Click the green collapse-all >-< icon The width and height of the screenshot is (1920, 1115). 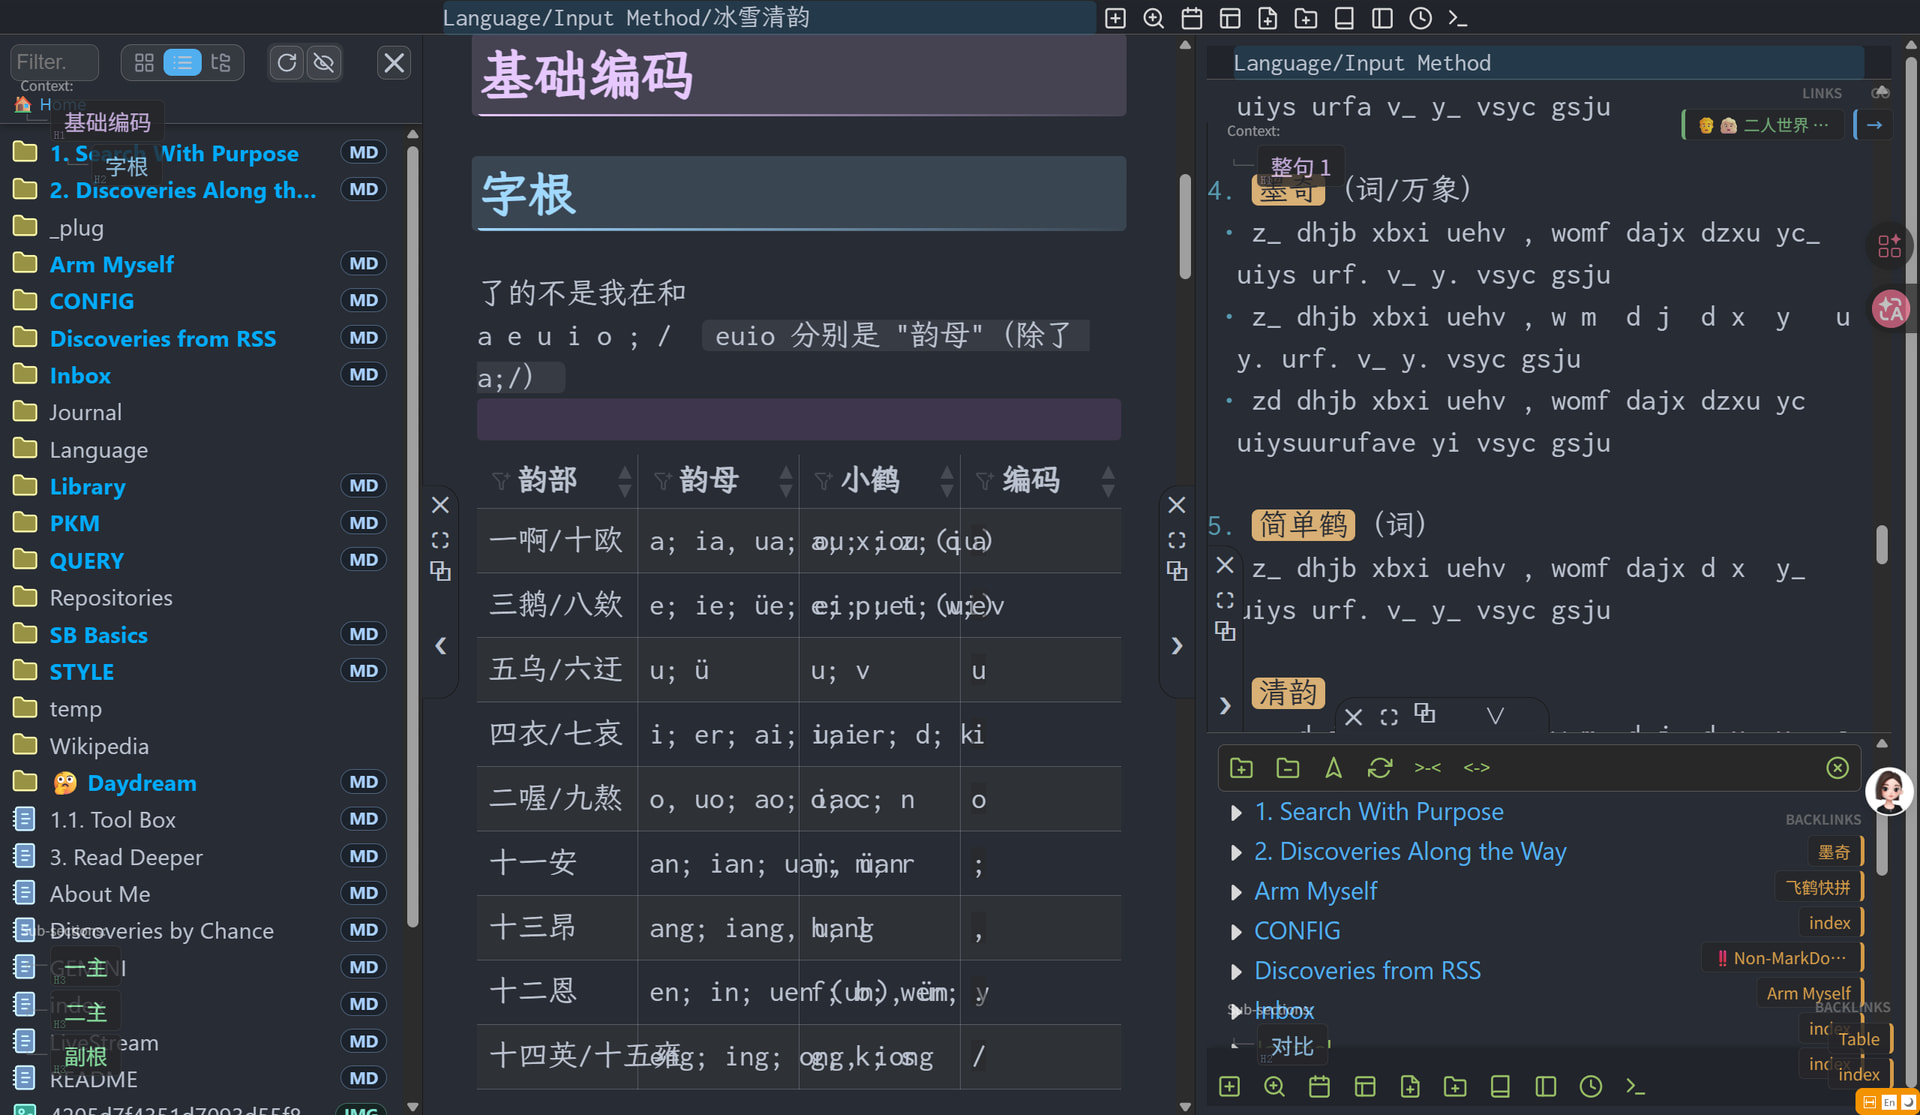pyautogui.click(x=1428, y=768)
